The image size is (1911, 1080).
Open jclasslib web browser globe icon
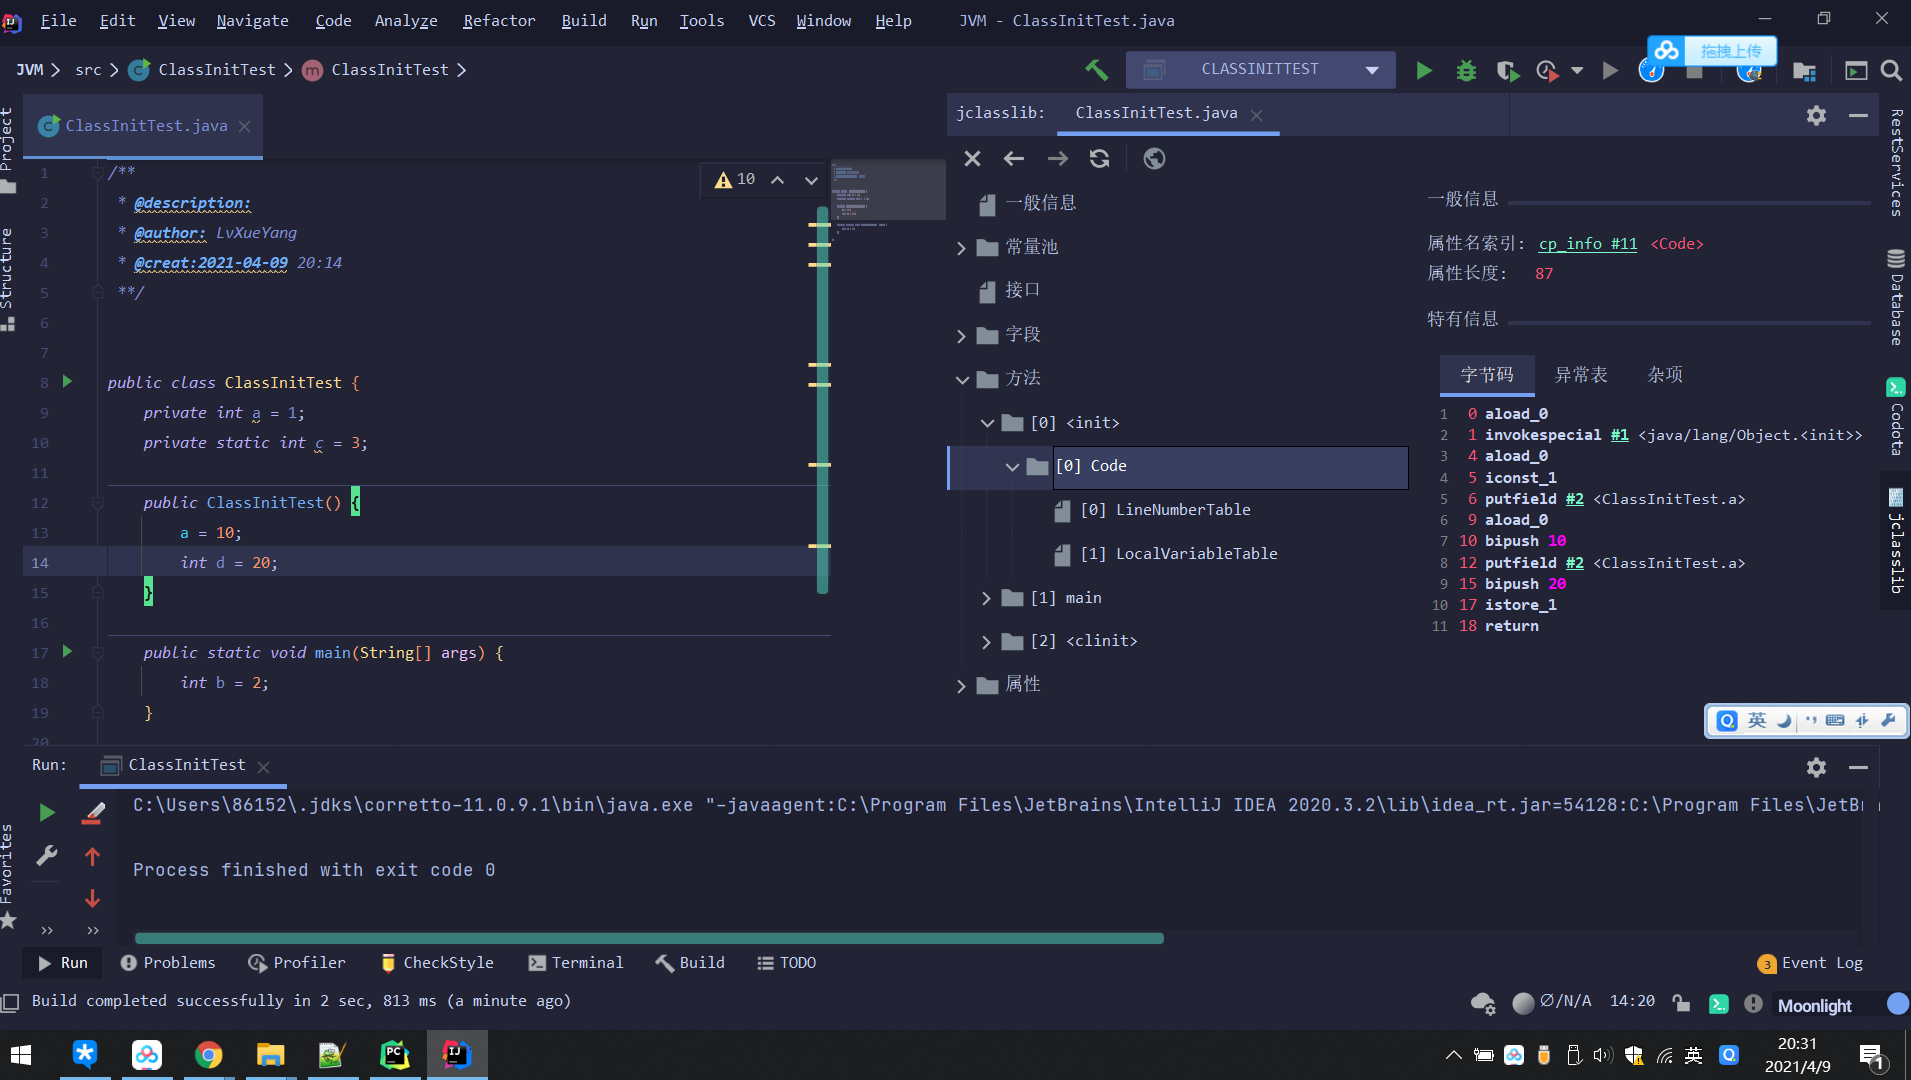click(1154, 158)
